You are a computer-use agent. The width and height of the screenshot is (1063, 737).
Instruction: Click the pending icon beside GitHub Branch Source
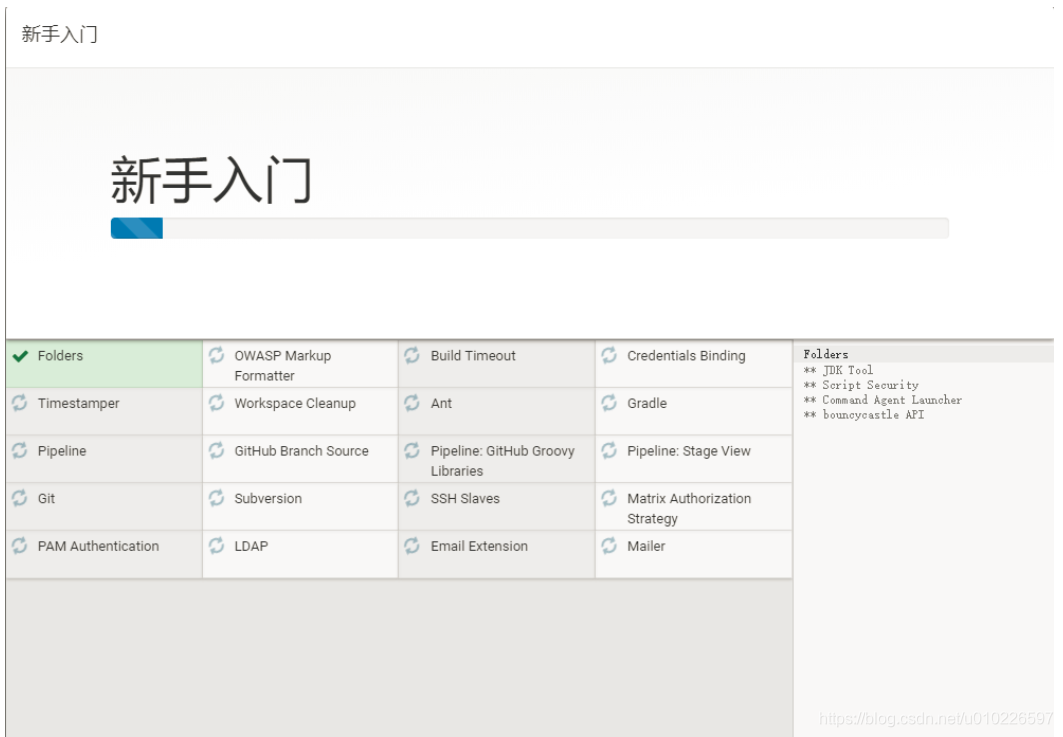[216, 450]
